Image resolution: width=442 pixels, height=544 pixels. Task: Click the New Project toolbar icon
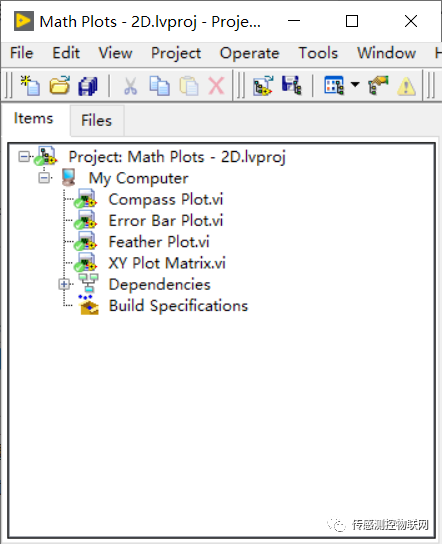30,85
